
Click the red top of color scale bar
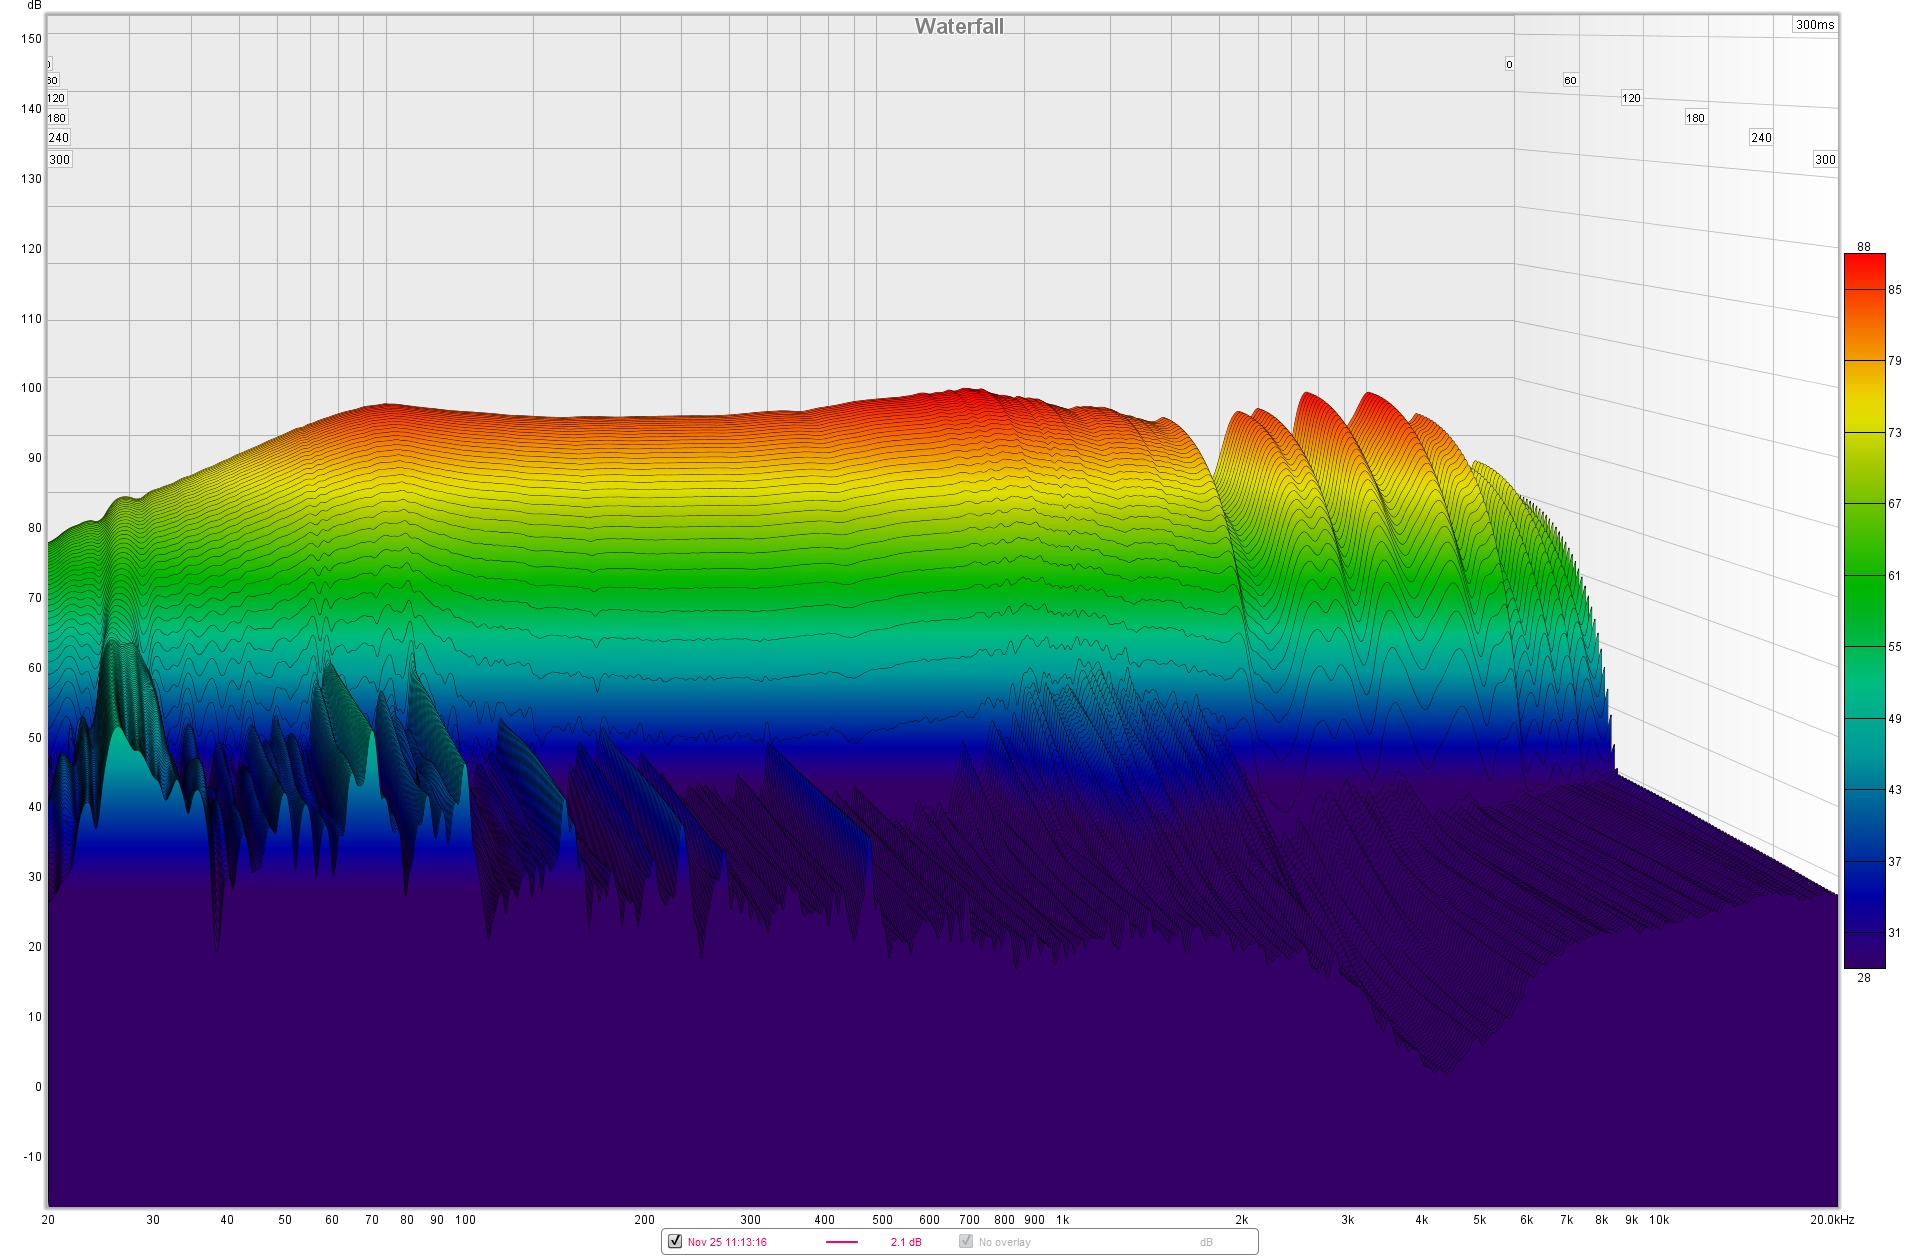tap(1864, 266)
